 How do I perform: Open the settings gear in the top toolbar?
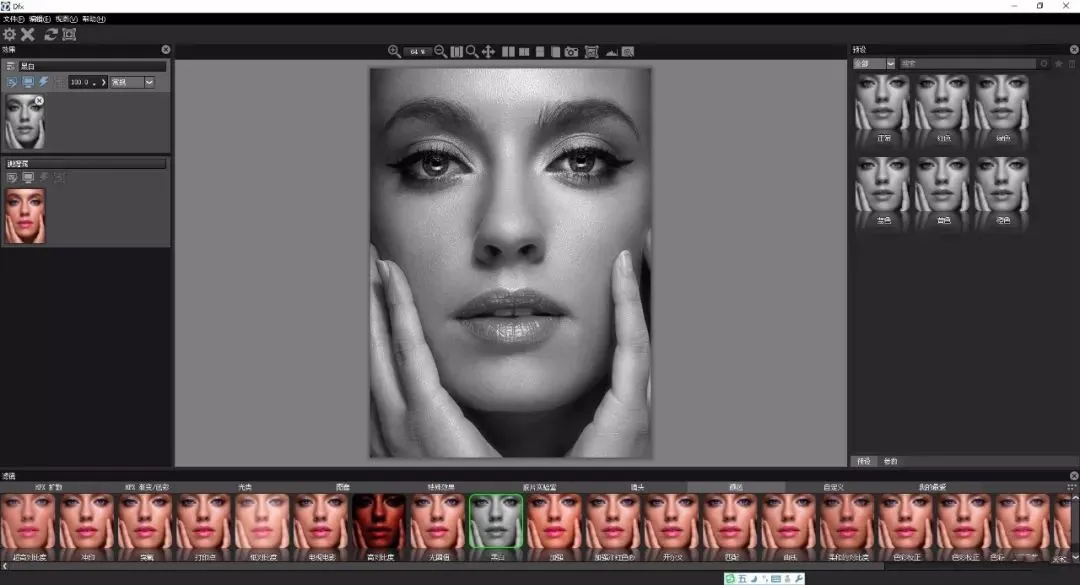tap(10, 34)
